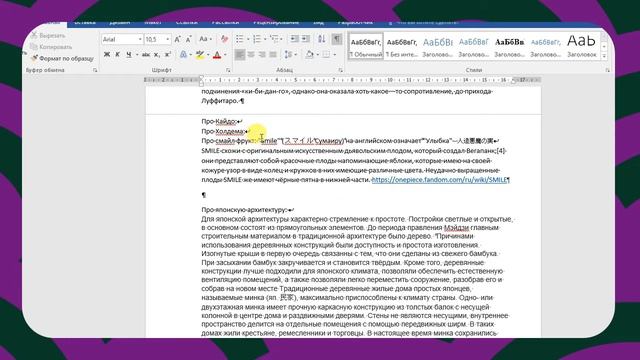The height and width of the screenshot is (360, 640).
Task: Toggle superscript (x²) formatting
Action: coord(167,54)
